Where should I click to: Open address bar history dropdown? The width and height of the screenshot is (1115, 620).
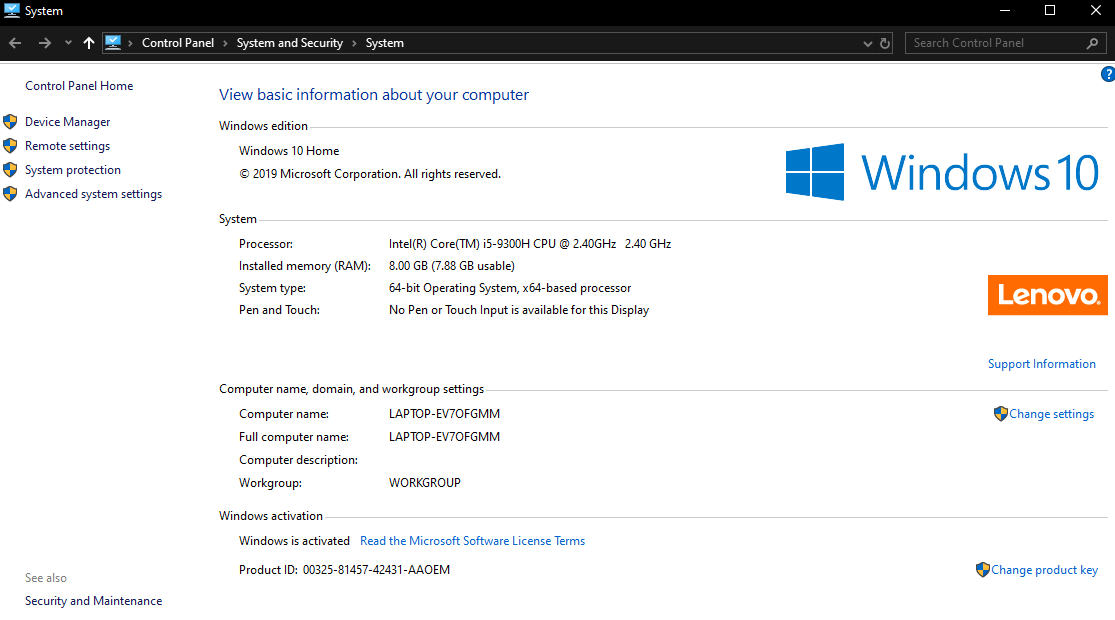point(868,43)
